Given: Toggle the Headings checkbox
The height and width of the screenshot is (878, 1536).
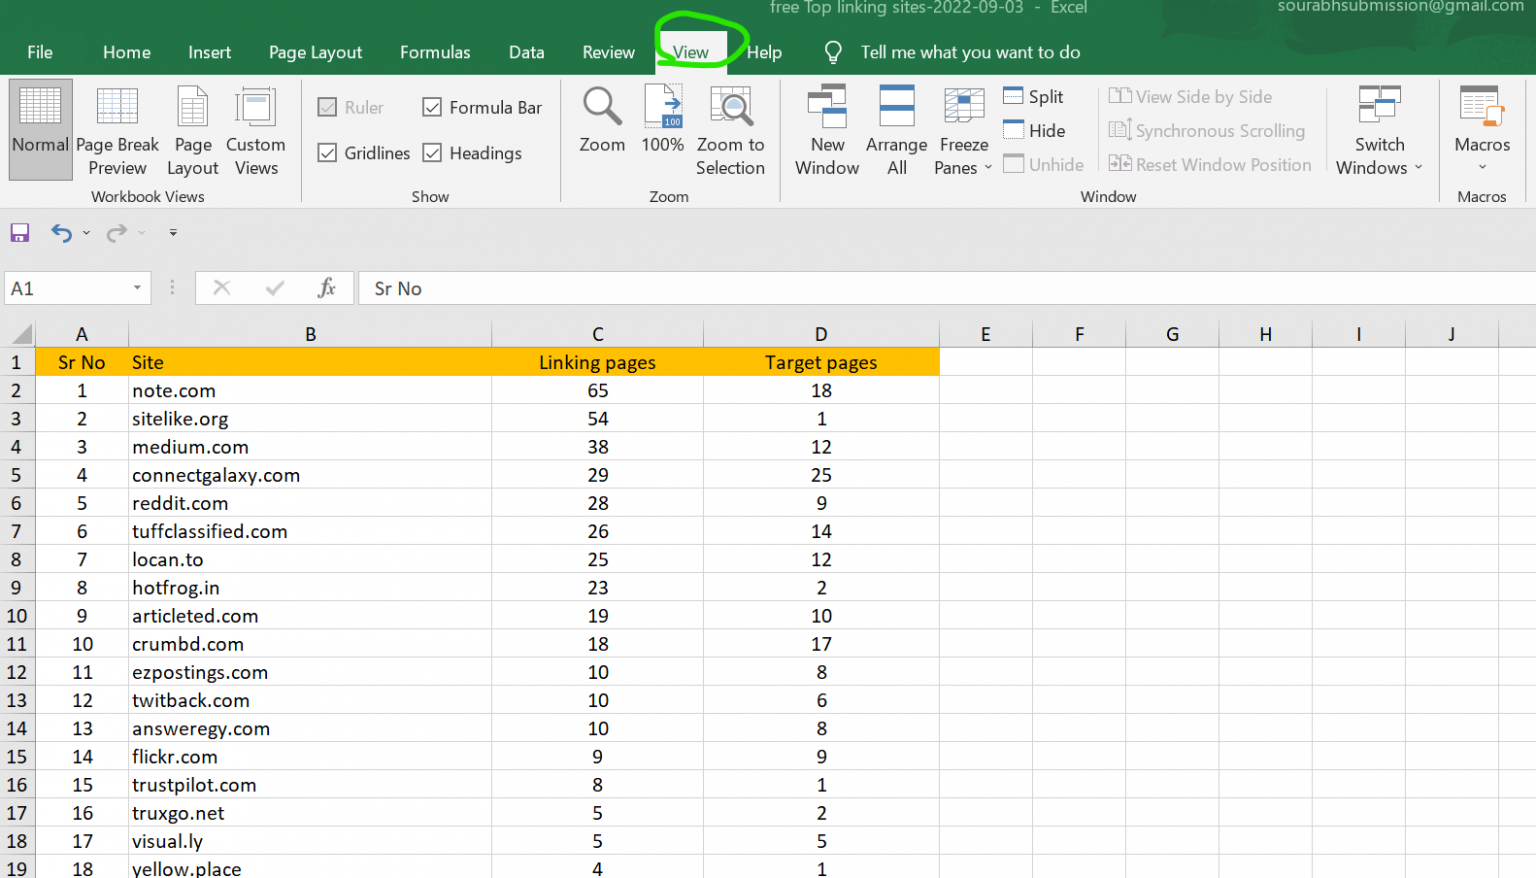Looking at the screenshot, I should tap(432, 153).
